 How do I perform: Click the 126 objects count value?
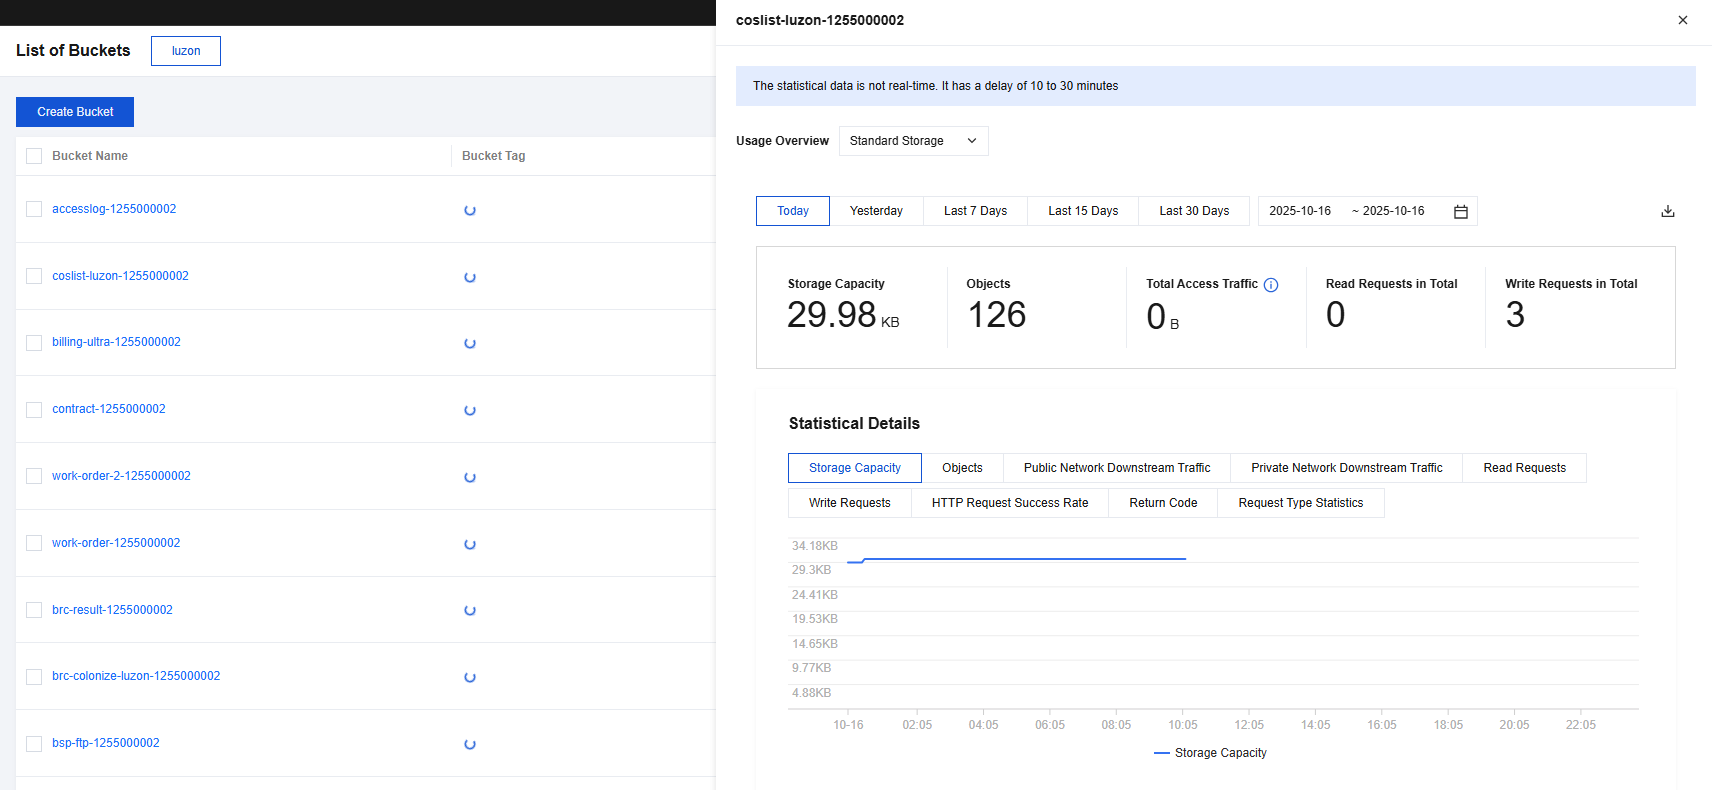coord(996,315)
